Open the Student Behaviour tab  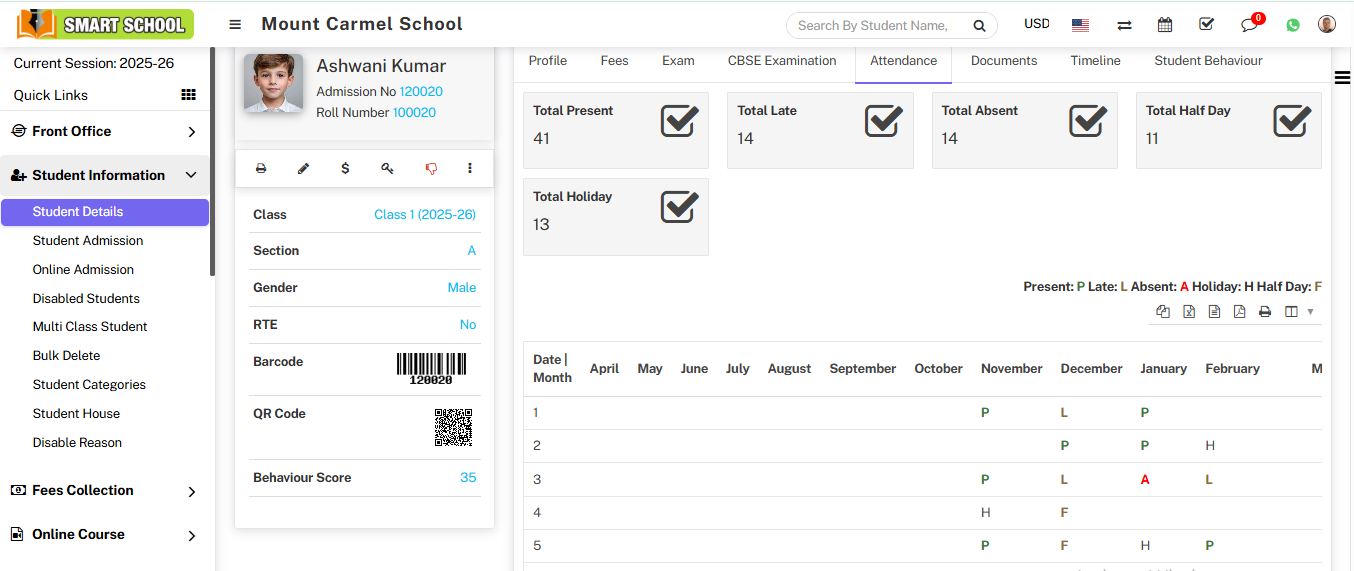click(x=1208, y=61)
